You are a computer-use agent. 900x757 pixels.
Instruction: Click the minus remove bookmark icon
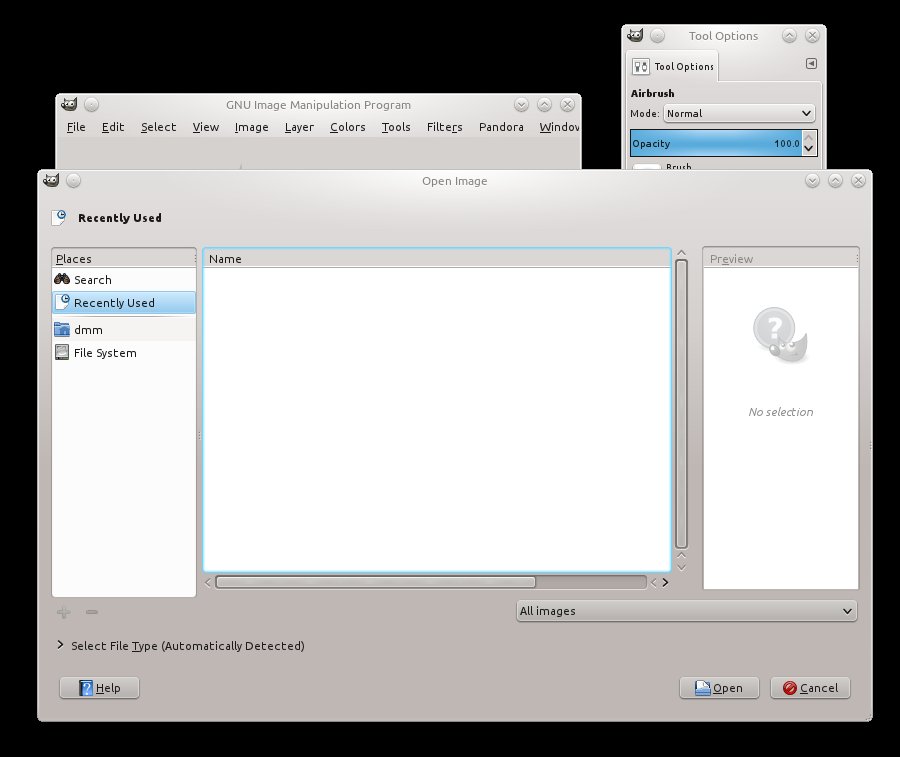pyautogui.click(x=92, y=612)
